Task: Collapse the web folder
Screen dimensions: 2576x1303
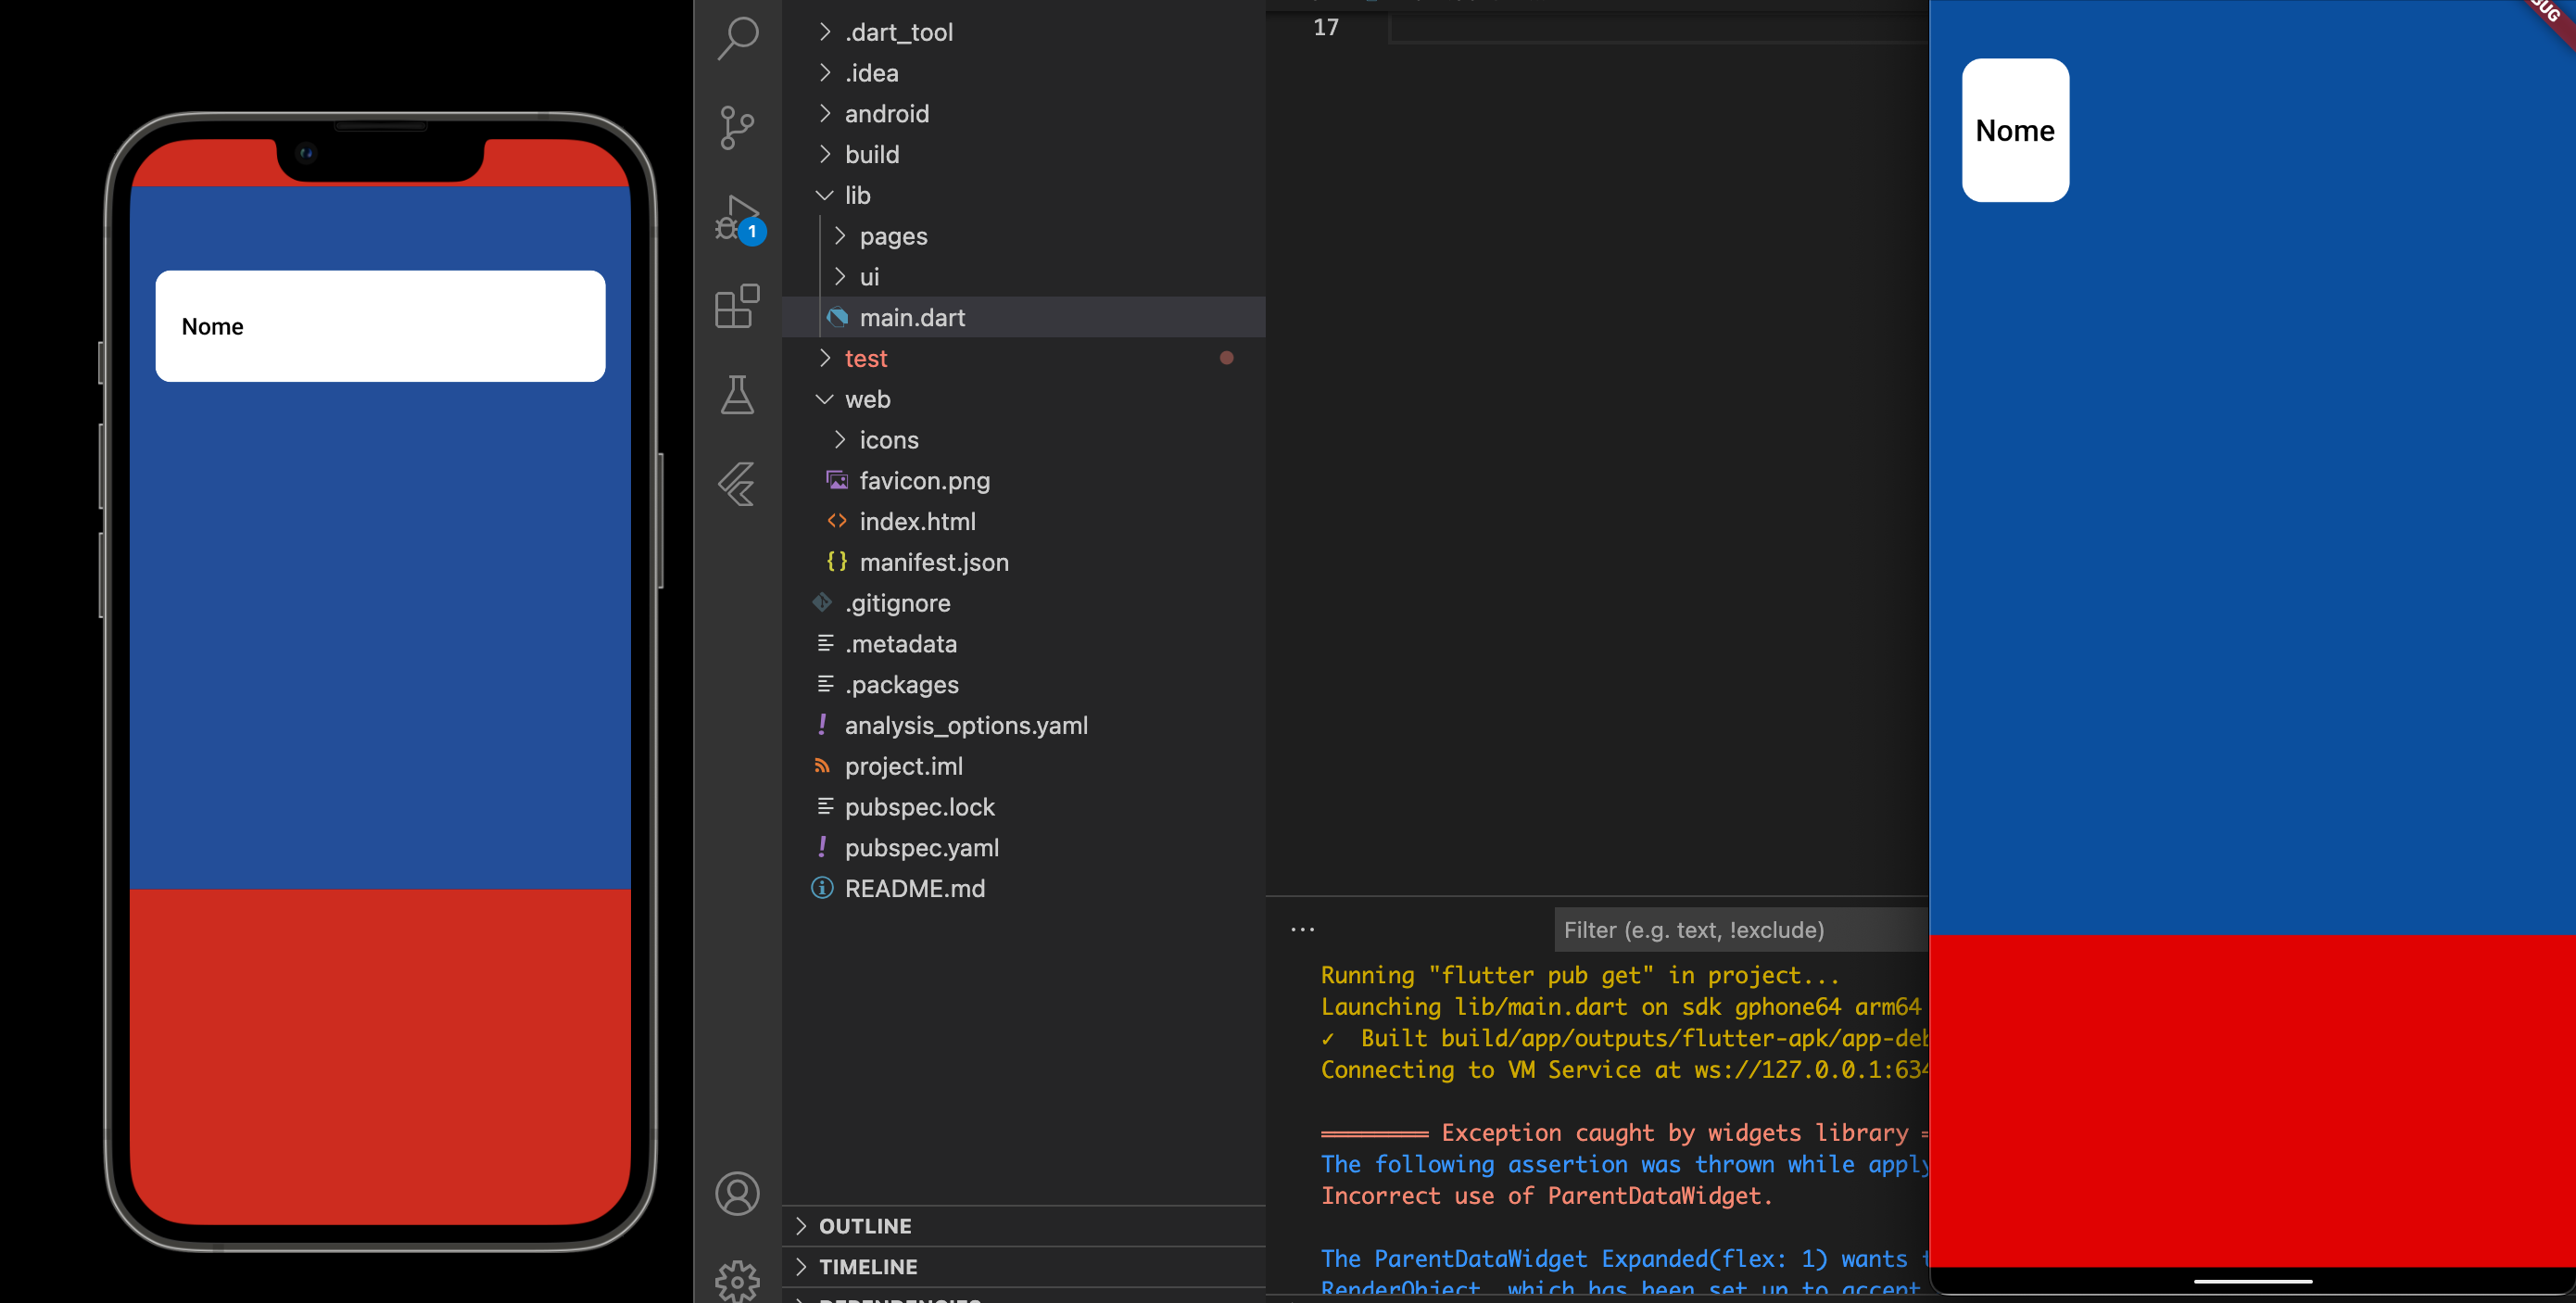Action: (x=824, y=399)
